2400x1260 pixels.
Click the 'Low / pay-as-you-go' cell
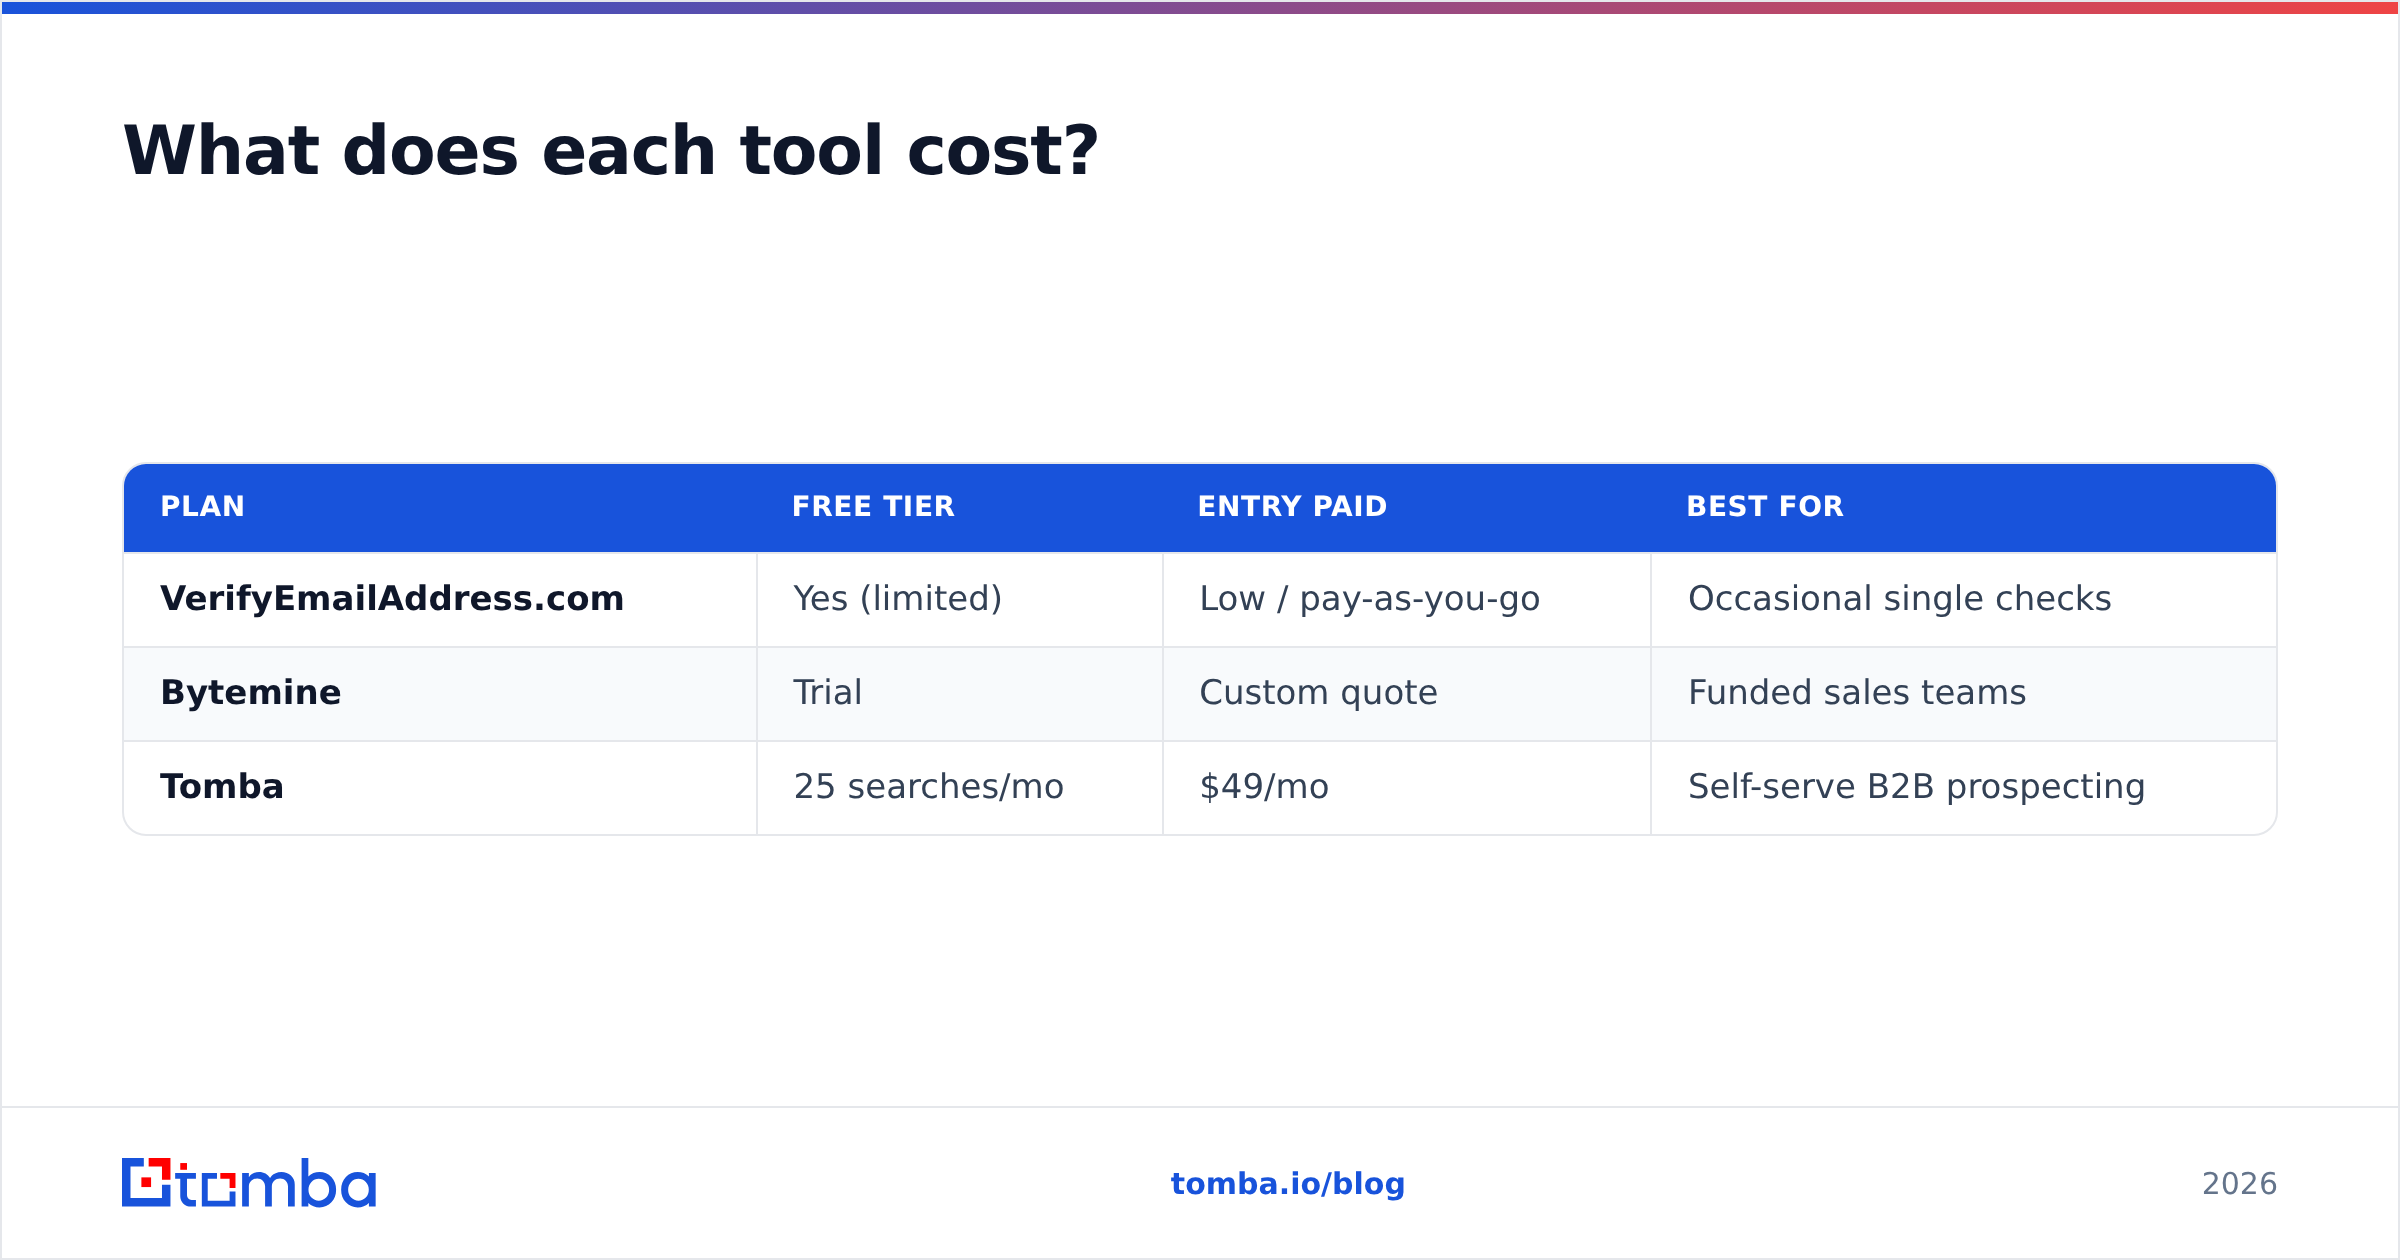point(1407,599)
